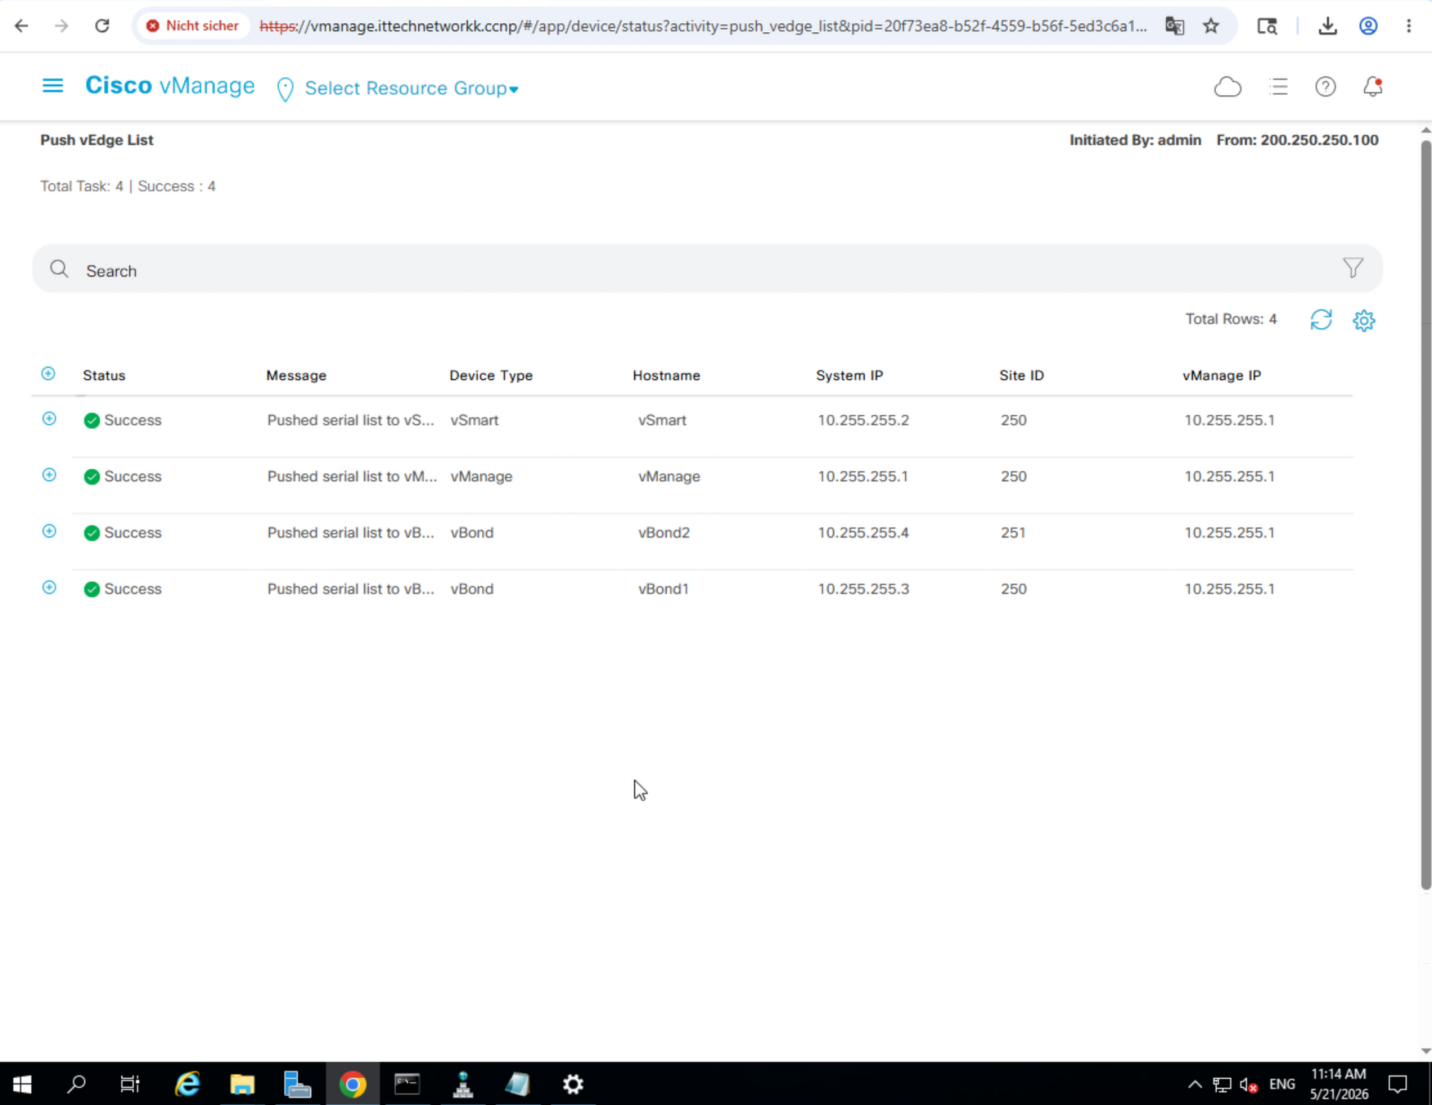The width and height of the screenshot is (1432, 1105).
Task: Go forward in browser history
Action: coord(62,26)
